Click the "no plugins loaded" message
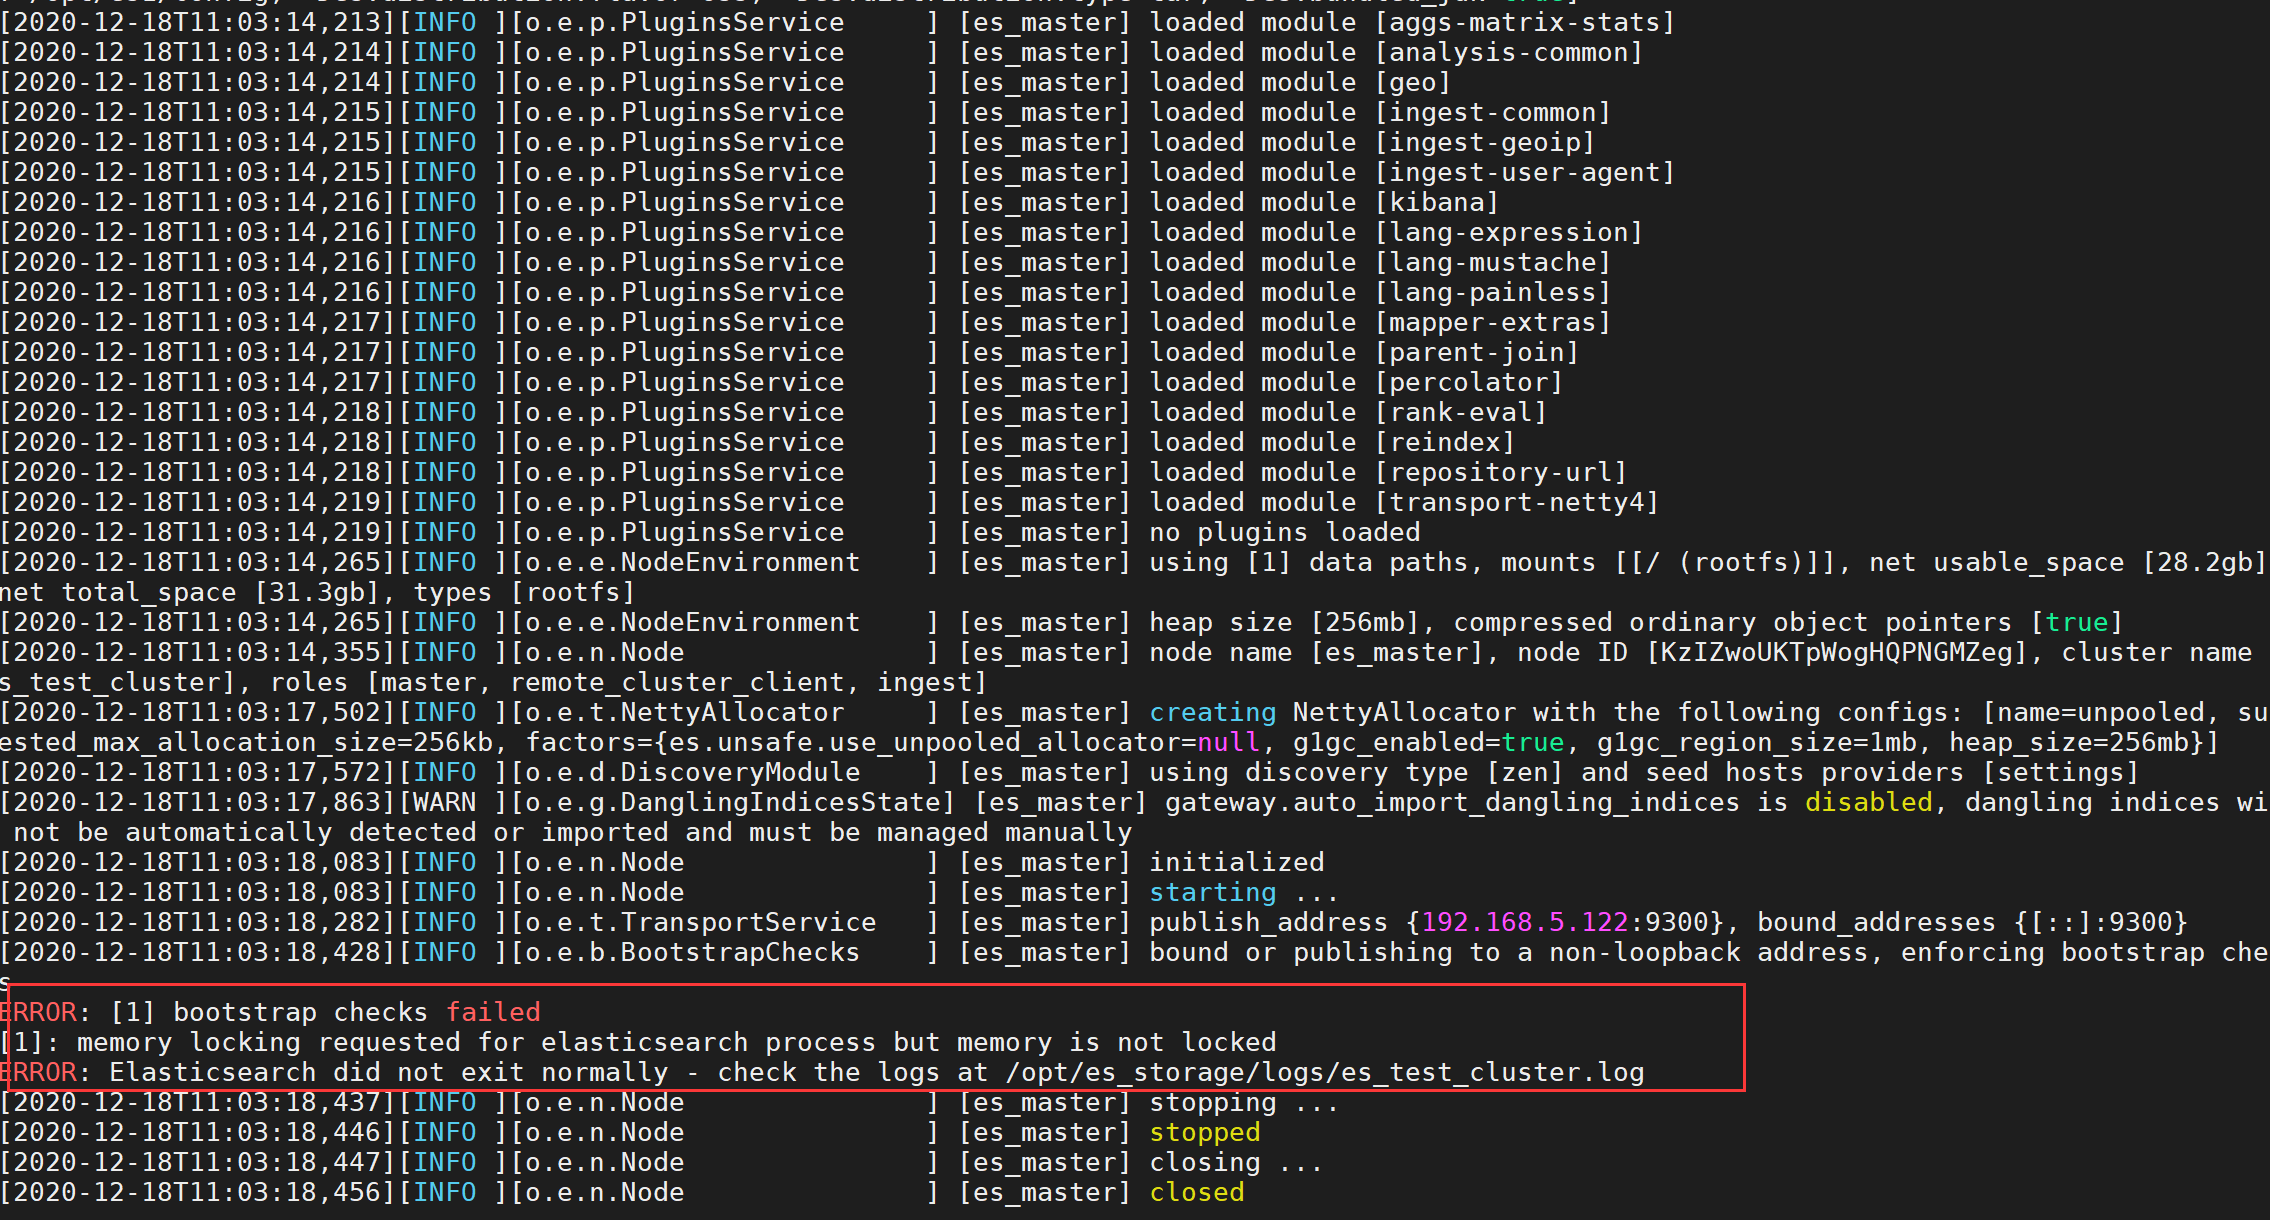Screen dimensions: 2270x1220 coord(1285,532)
